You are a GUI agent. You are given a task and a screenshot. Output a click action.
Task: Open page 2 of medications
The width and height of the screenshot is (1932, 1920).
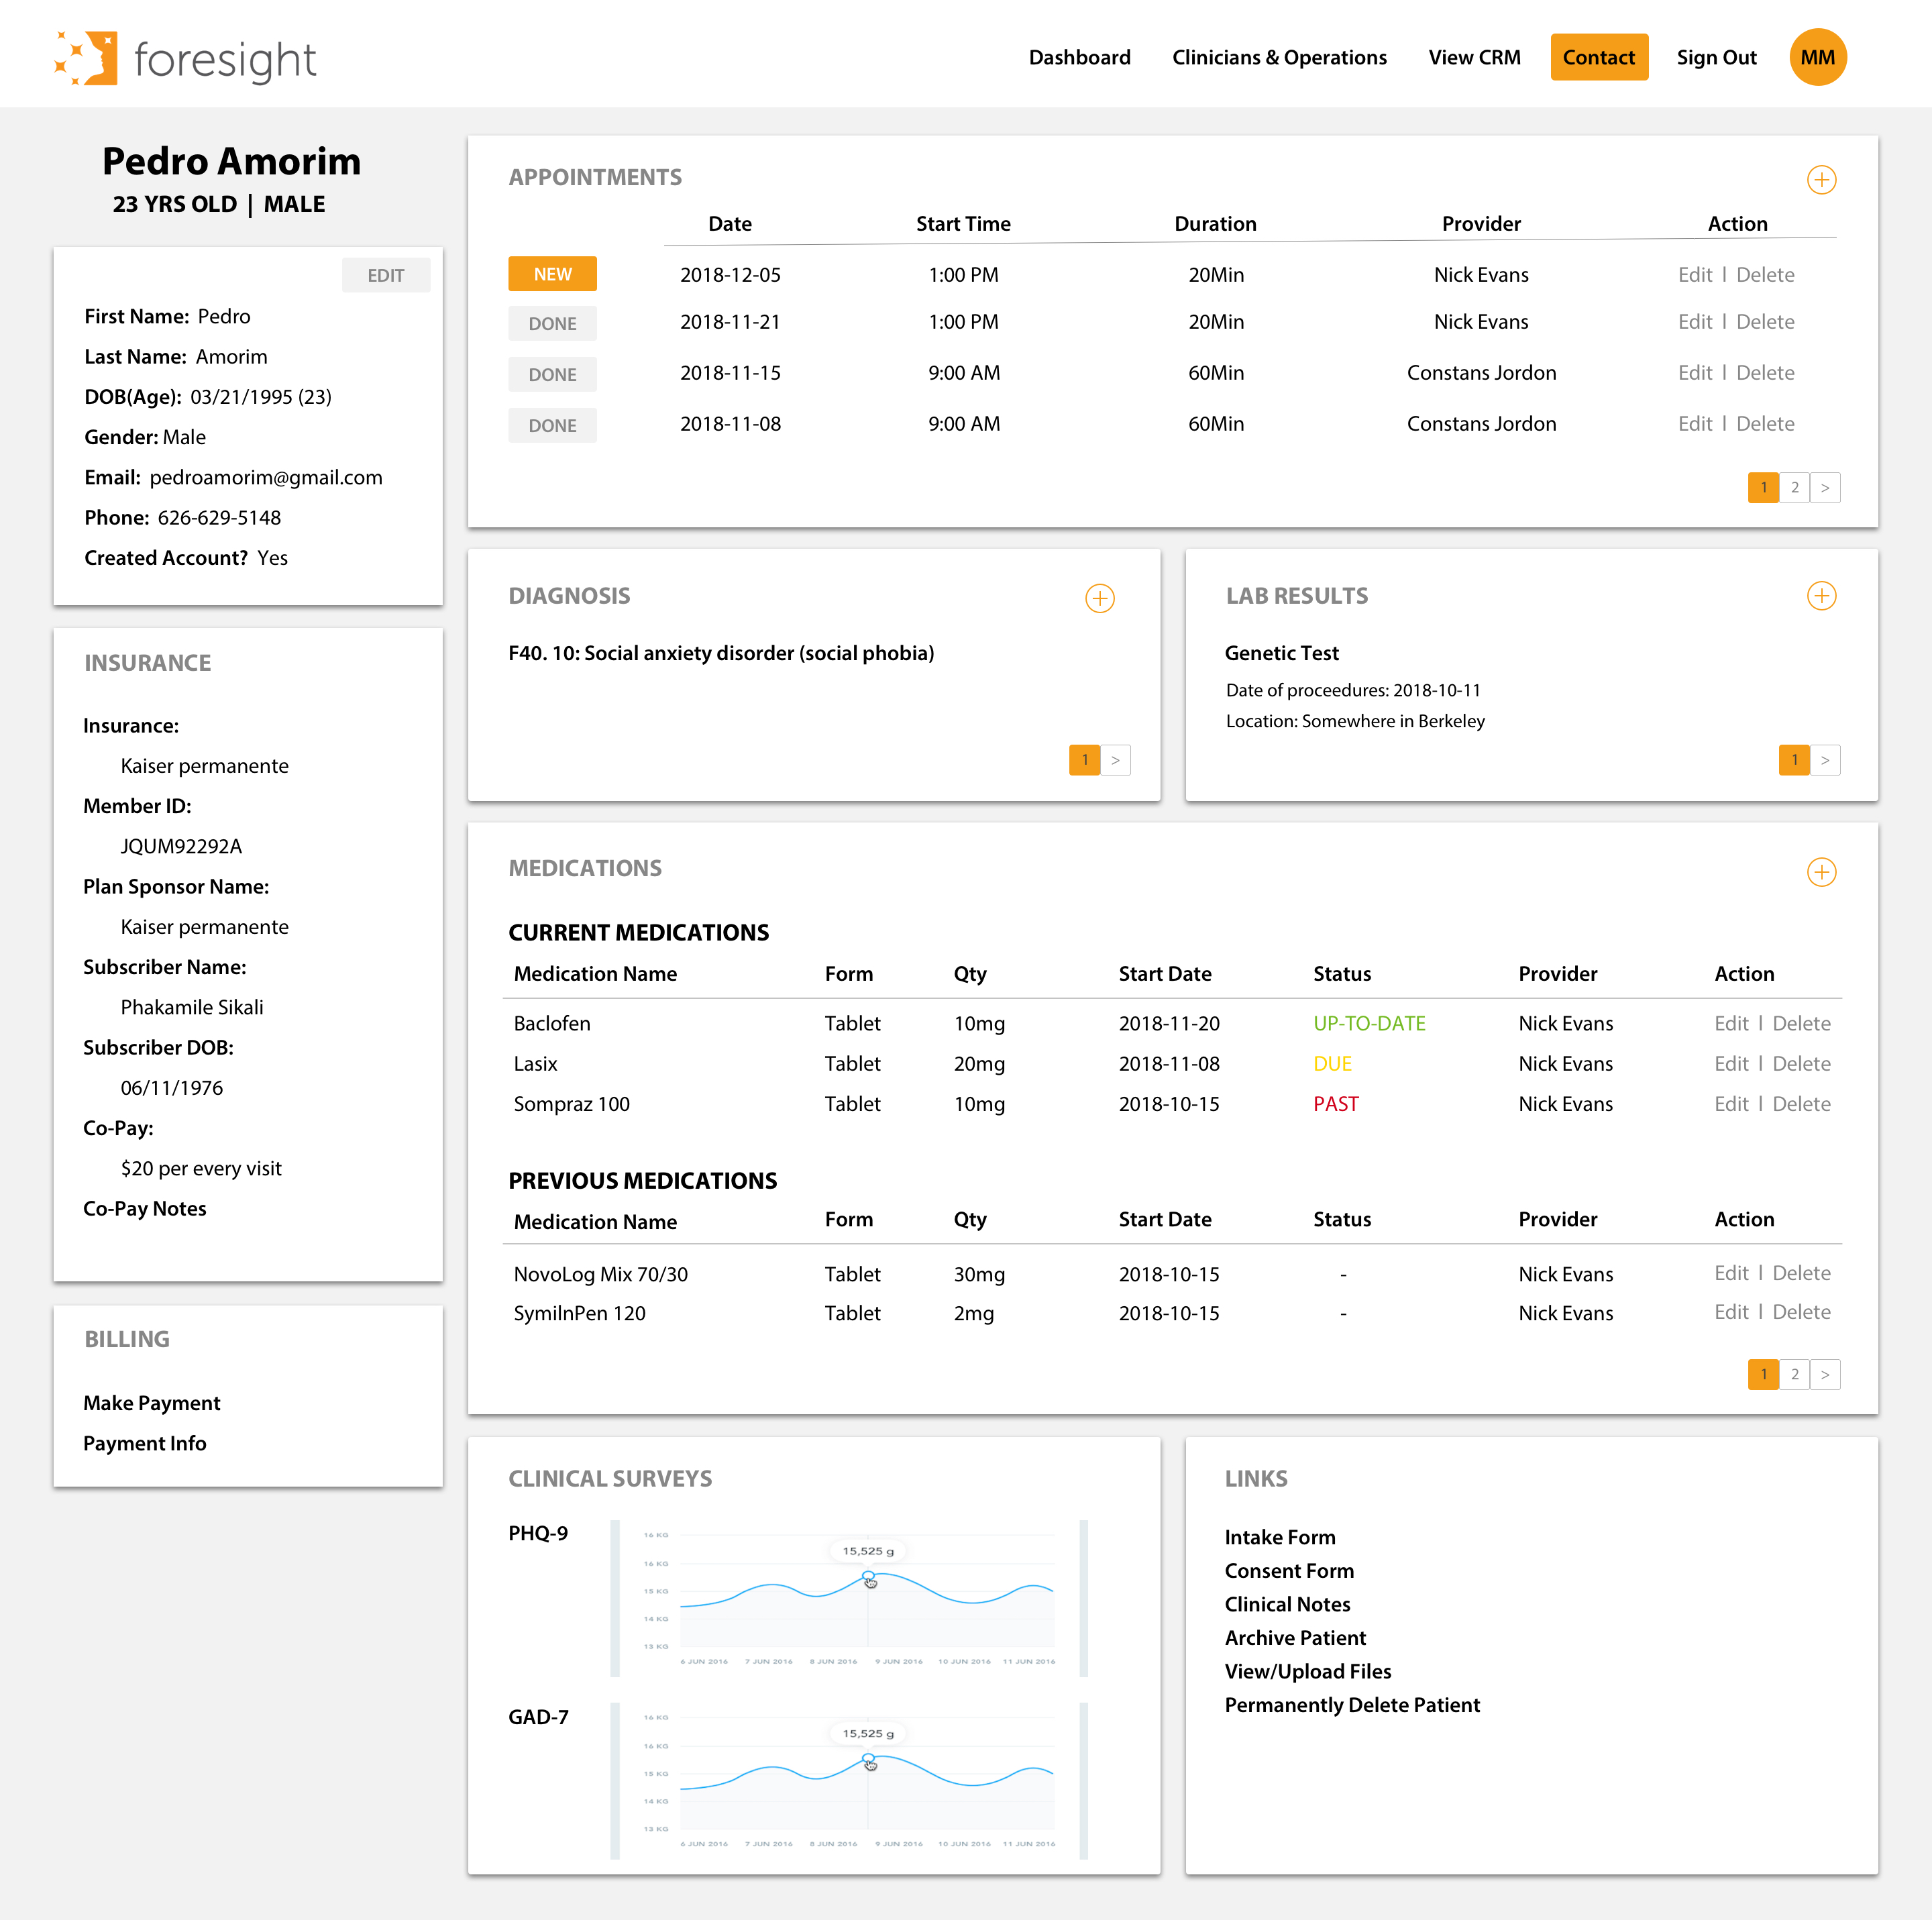(1795, 1374)
